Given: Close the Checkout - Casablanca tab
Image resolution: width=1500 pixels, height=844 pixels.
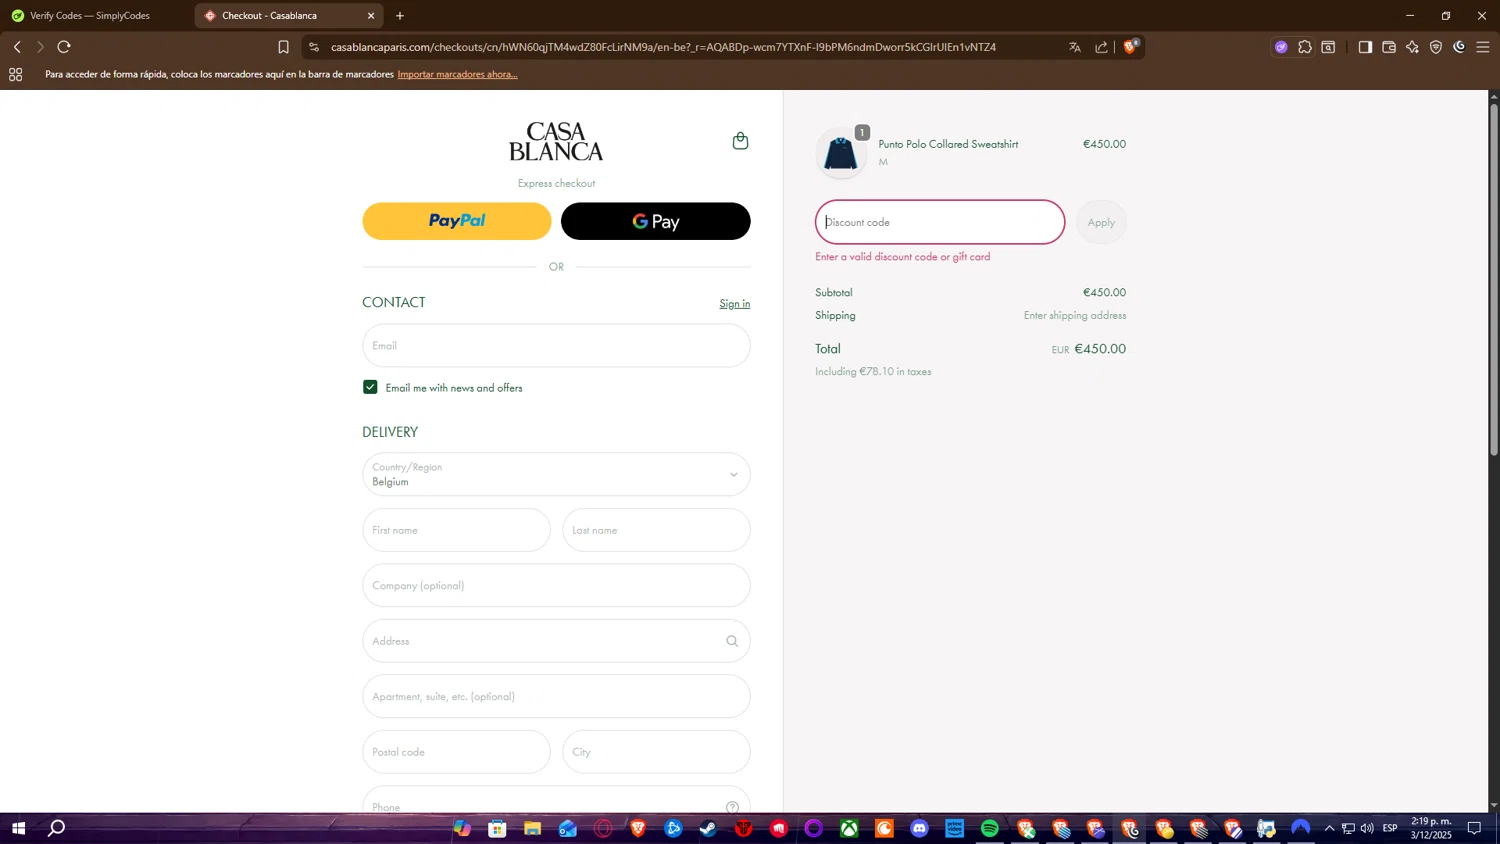Looking at the screenshot, I should 371,15.
